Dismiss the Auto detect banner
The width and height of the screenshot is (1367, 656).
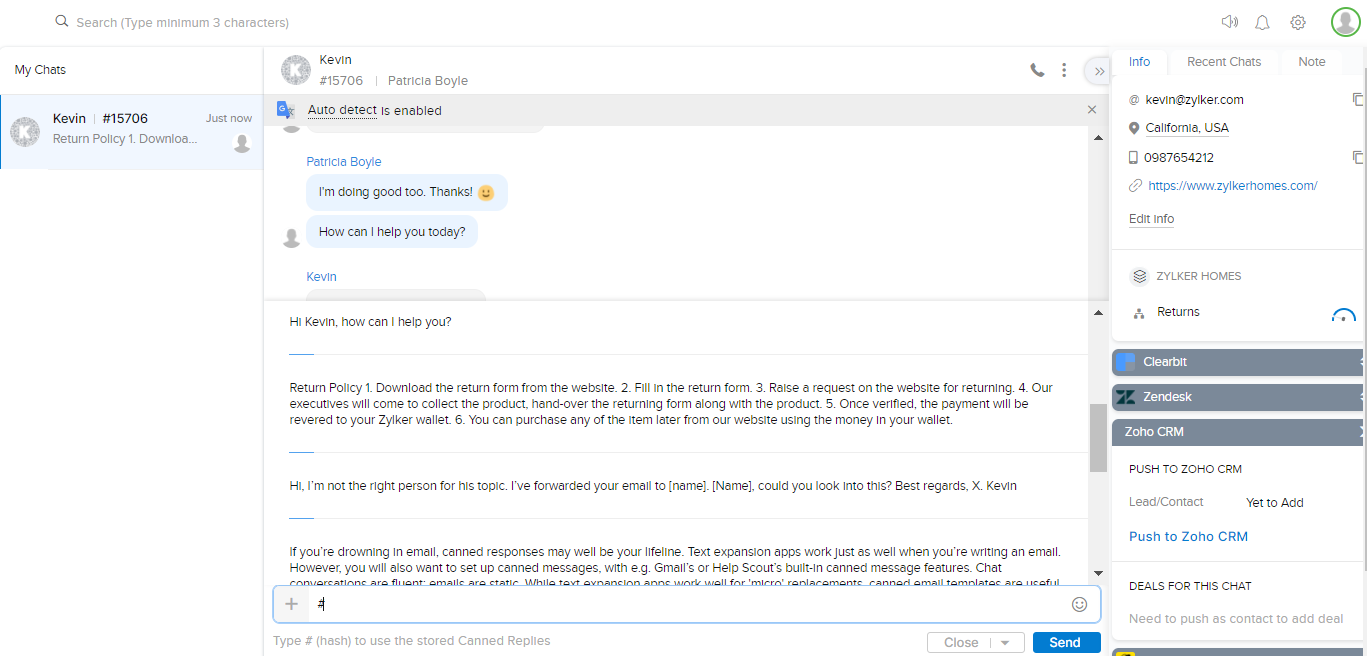(1092, 110)
